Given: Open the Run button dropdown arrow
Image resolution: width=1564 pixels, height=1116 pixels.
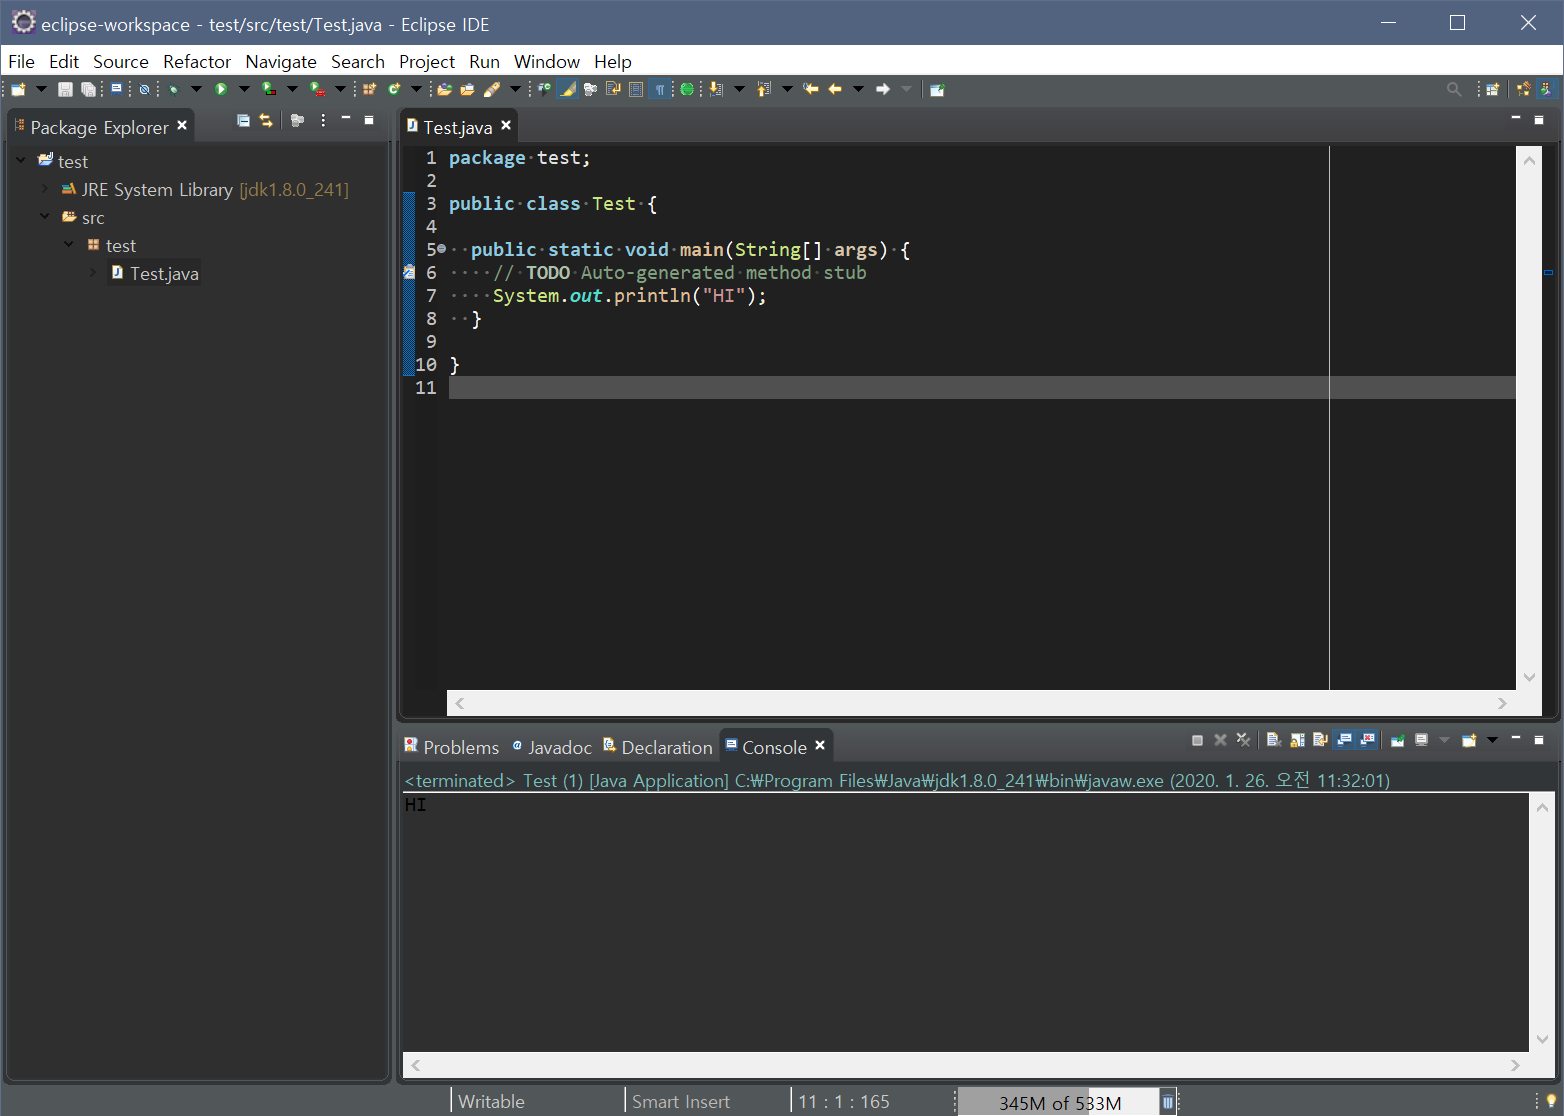Looking at the screenshot, I should 244,89.
